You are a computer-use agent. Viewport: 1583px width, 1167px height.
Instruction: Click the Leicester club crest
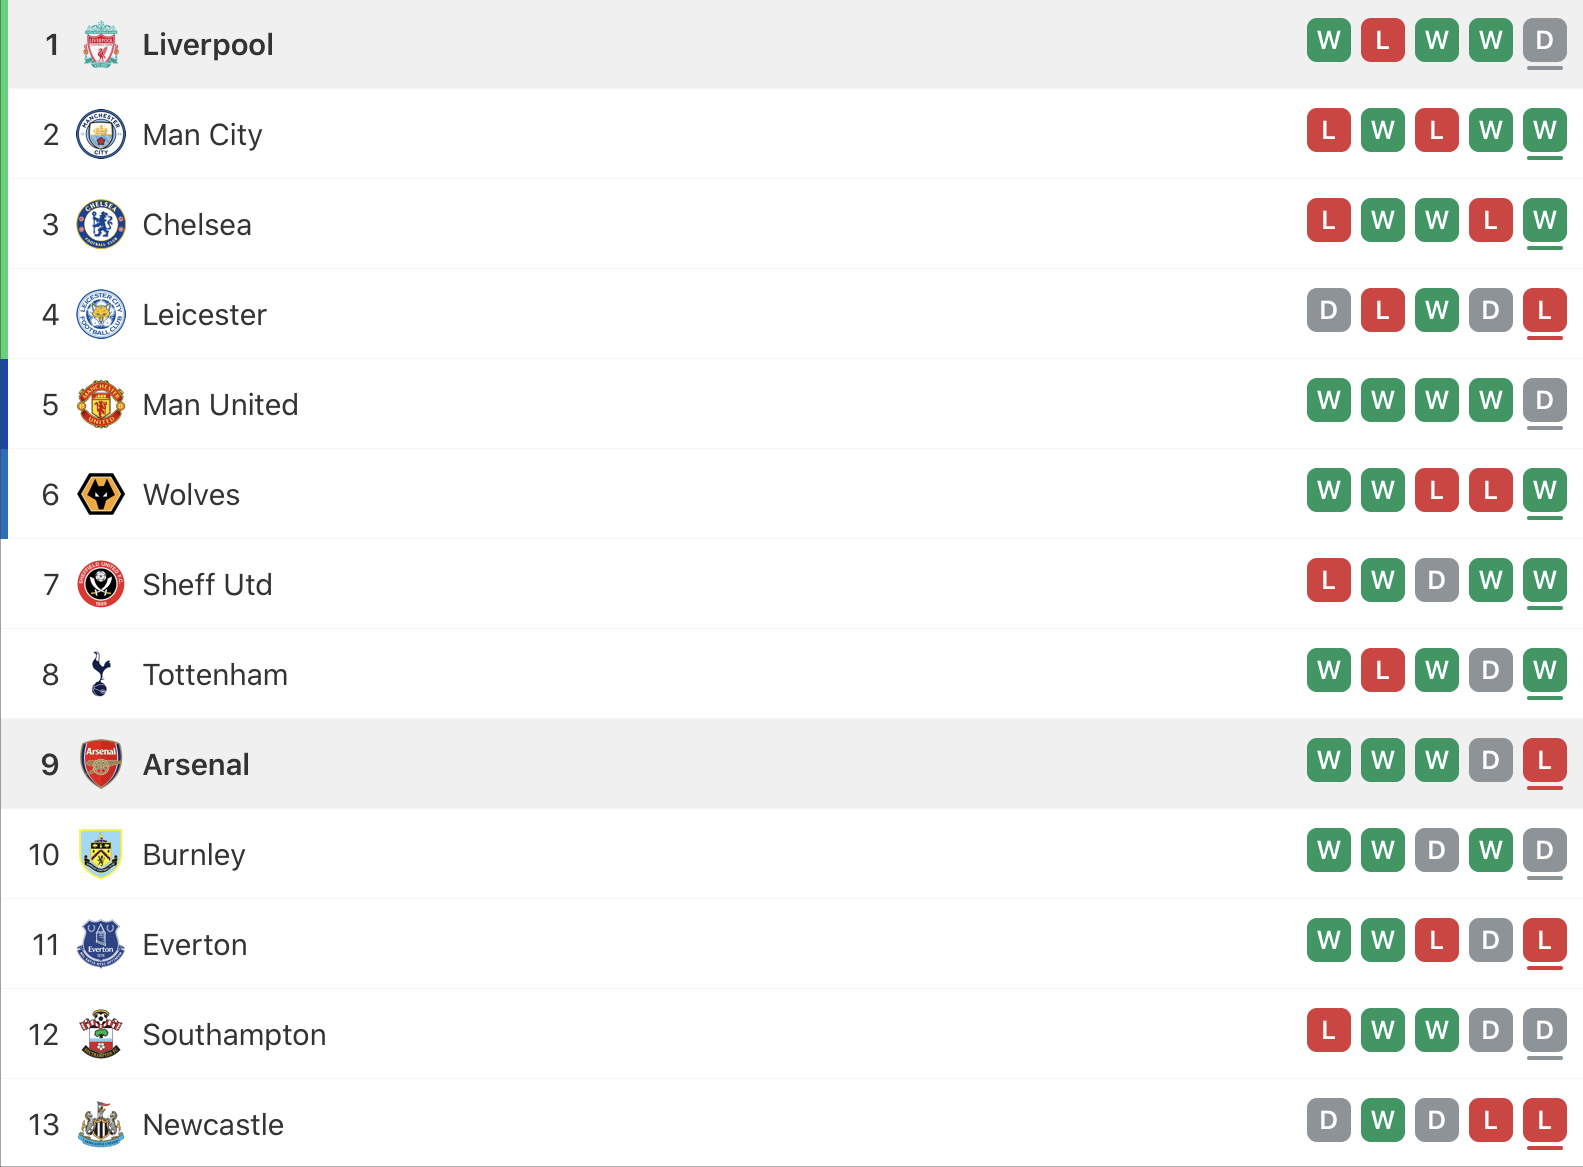click(101, 314)
